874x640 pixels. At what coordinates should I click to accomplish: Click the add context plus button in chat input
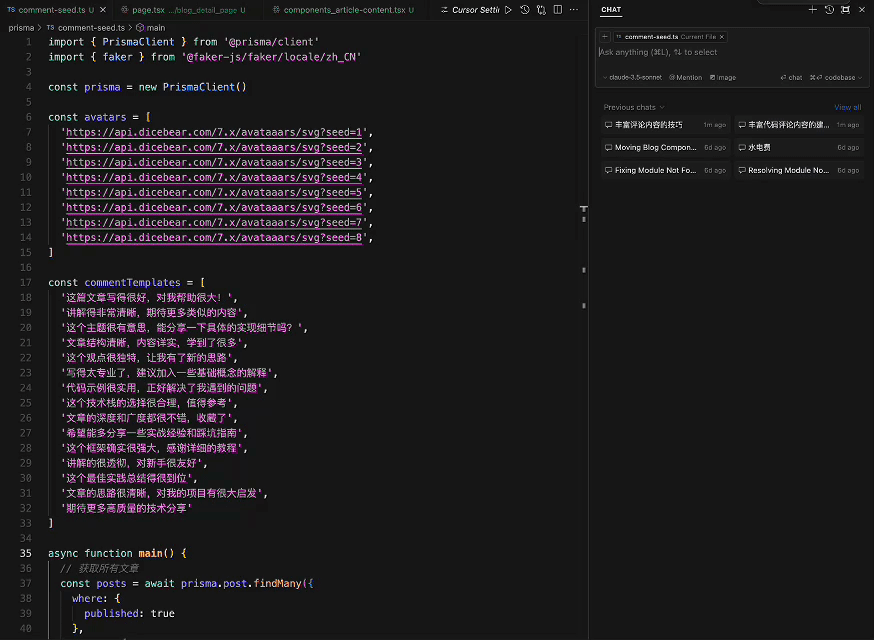(604, 37)
